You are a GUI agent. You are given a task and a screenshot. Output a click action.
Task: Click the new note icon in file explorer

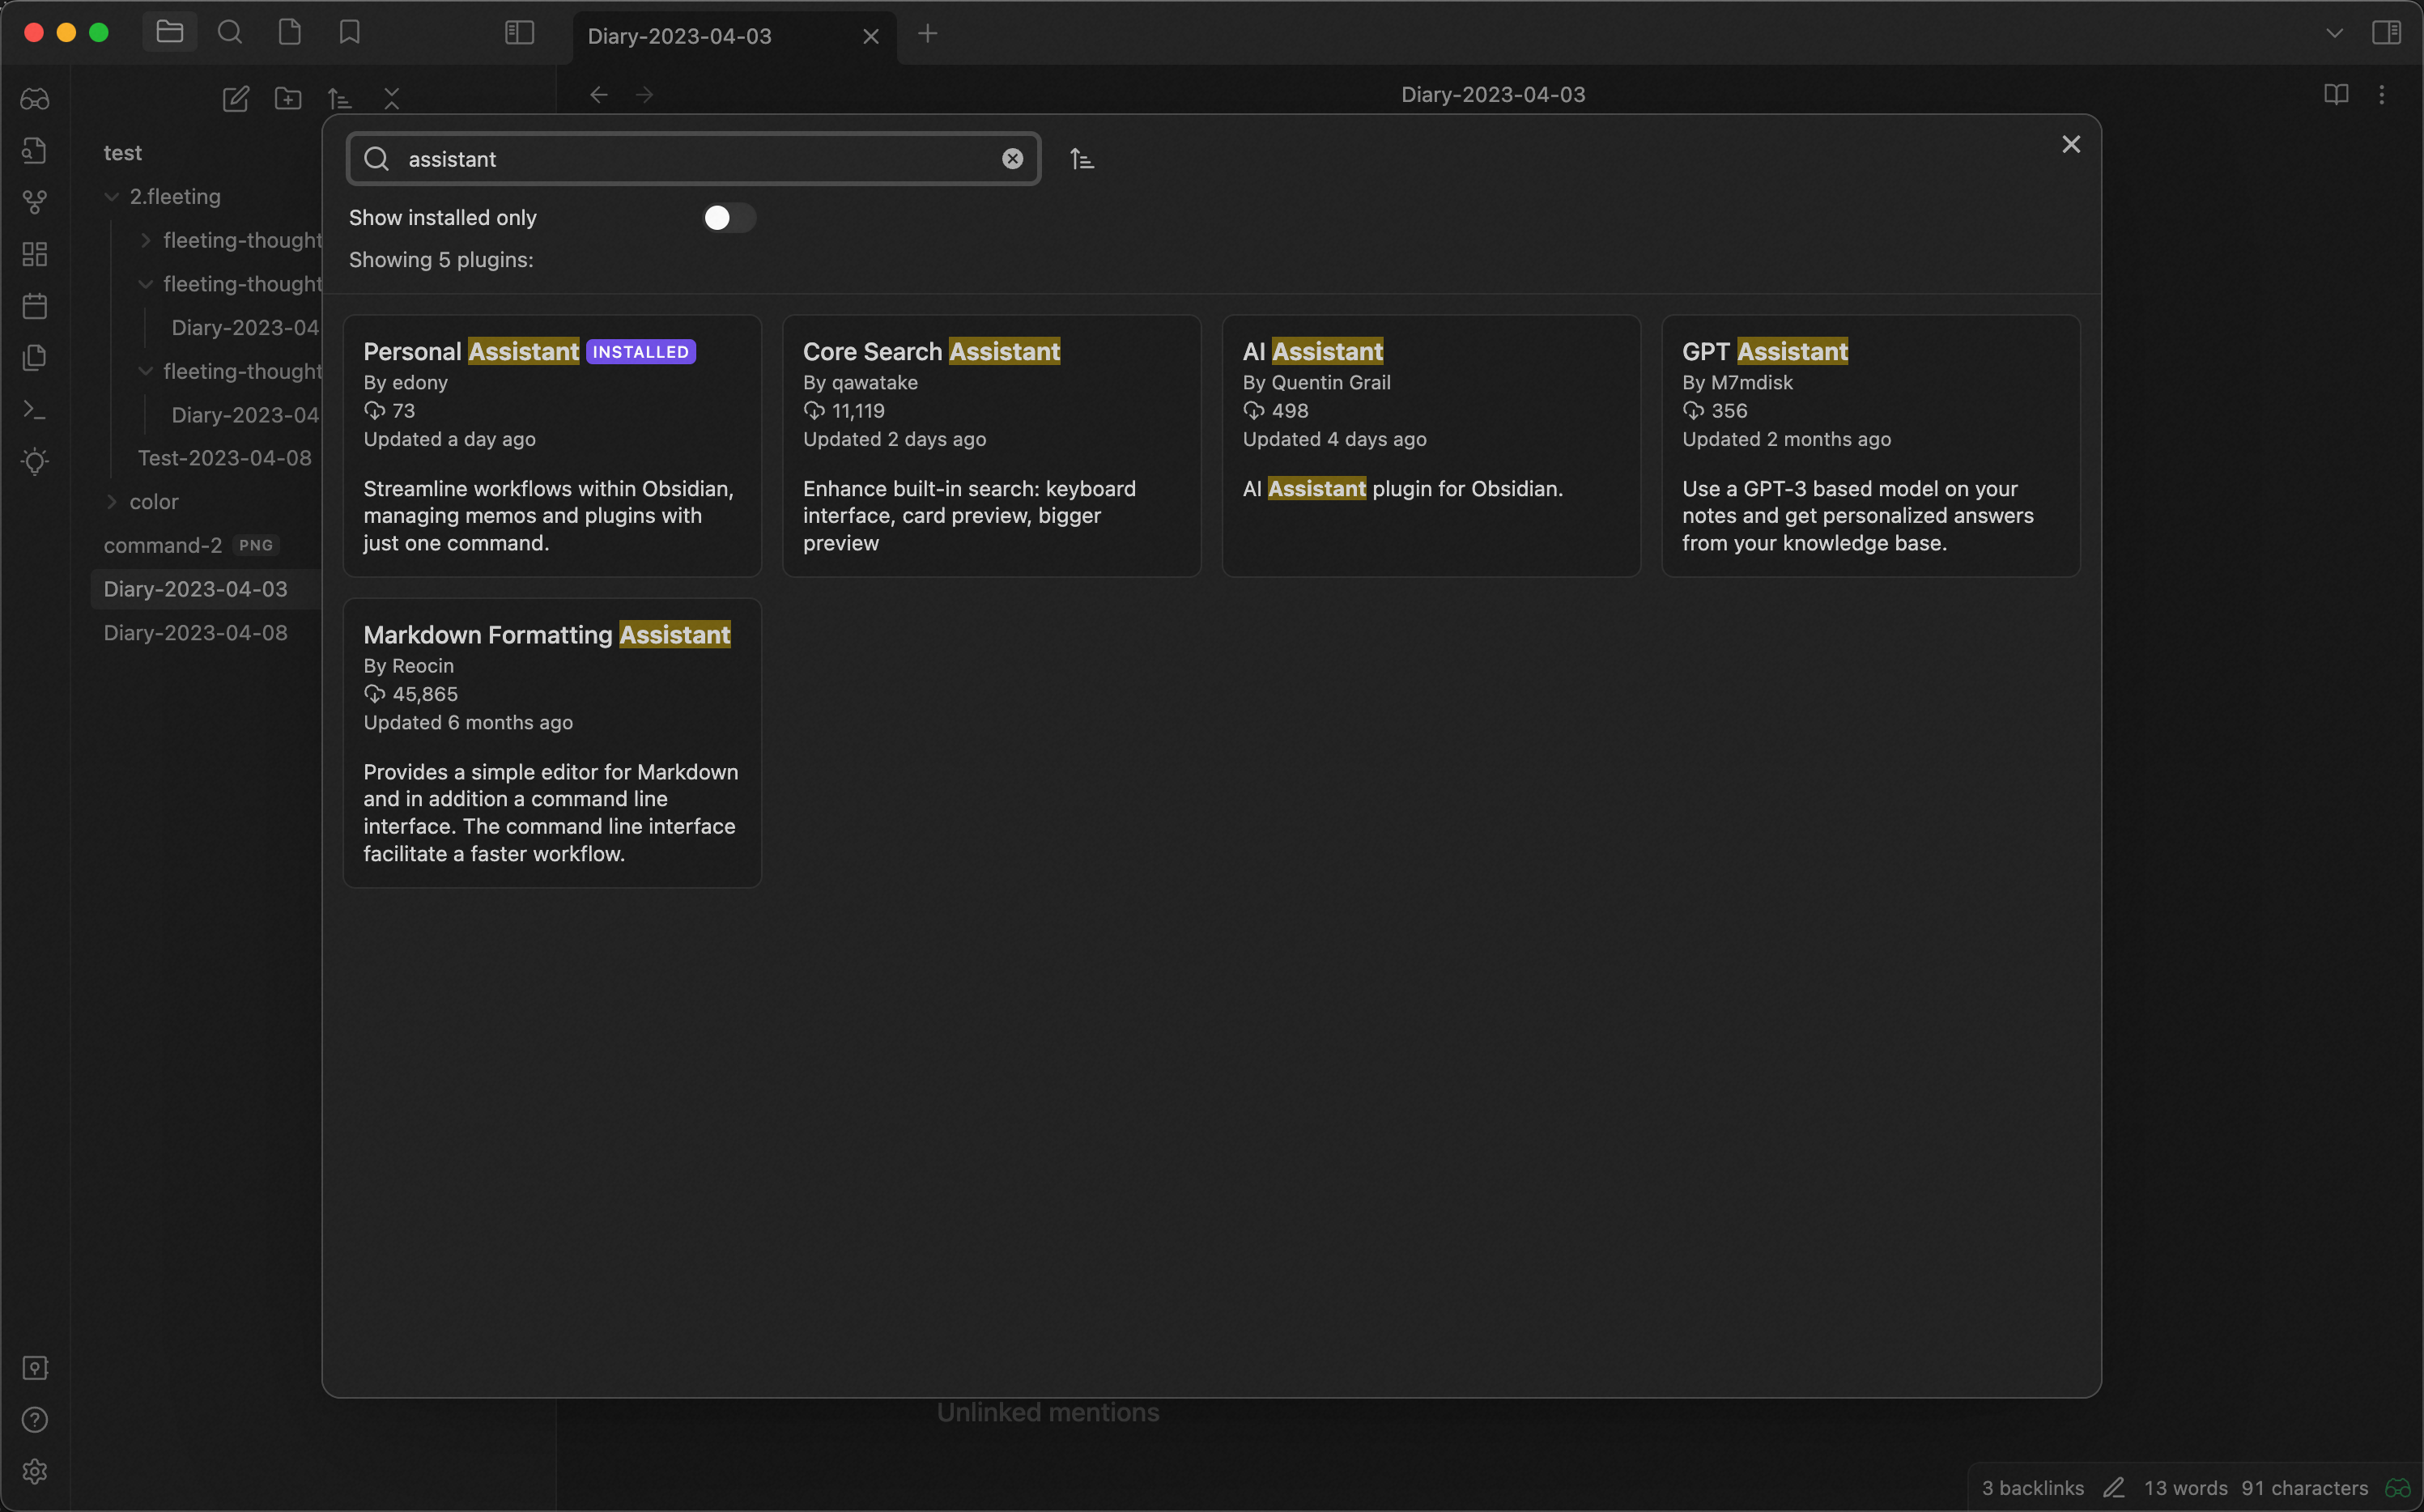(x=235, y=98)
